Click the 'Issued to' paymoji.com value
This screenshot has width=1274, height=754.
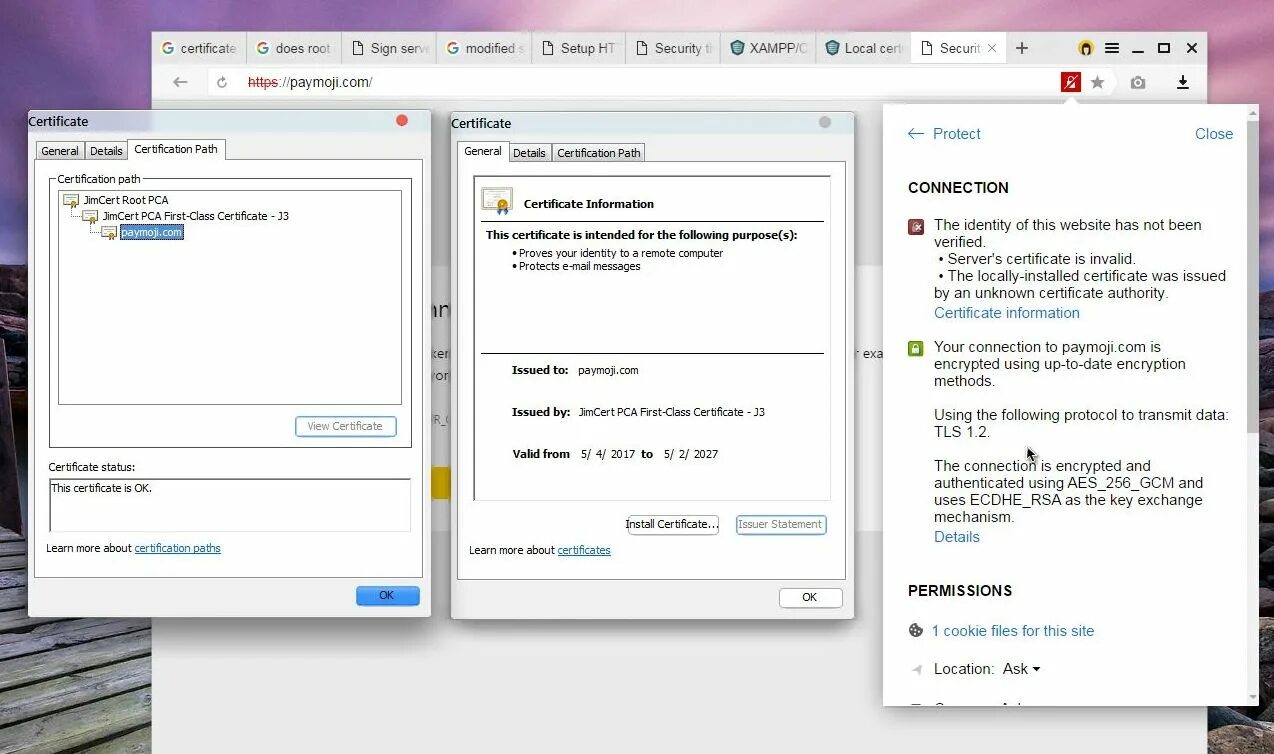[x=608, y=370]
